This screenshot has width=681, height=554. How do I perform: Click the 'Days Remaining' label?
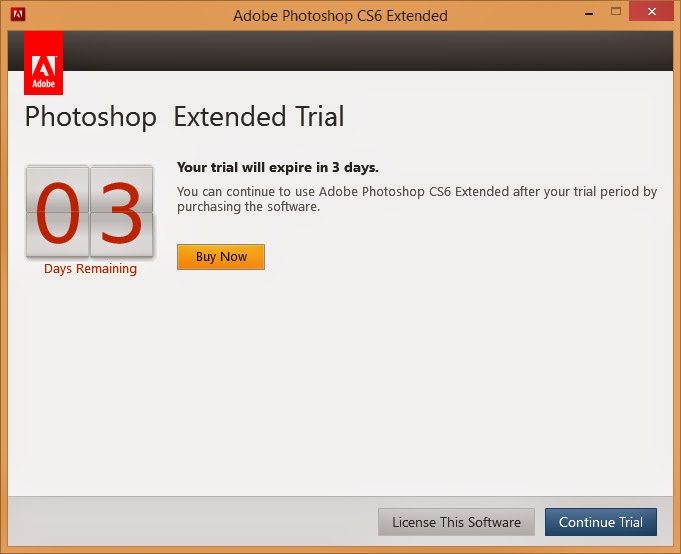(90, 269)
